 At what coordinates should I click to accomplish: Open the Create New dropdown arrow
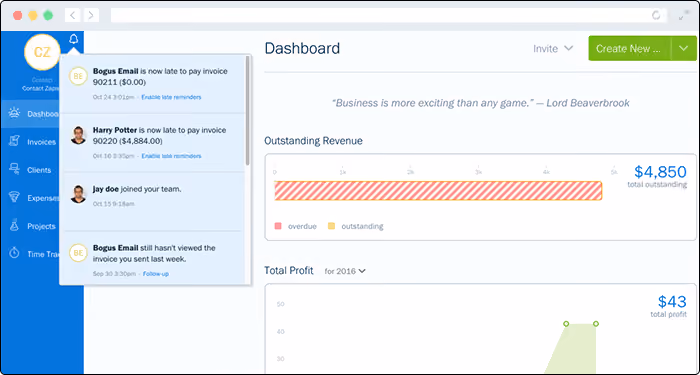684,48
